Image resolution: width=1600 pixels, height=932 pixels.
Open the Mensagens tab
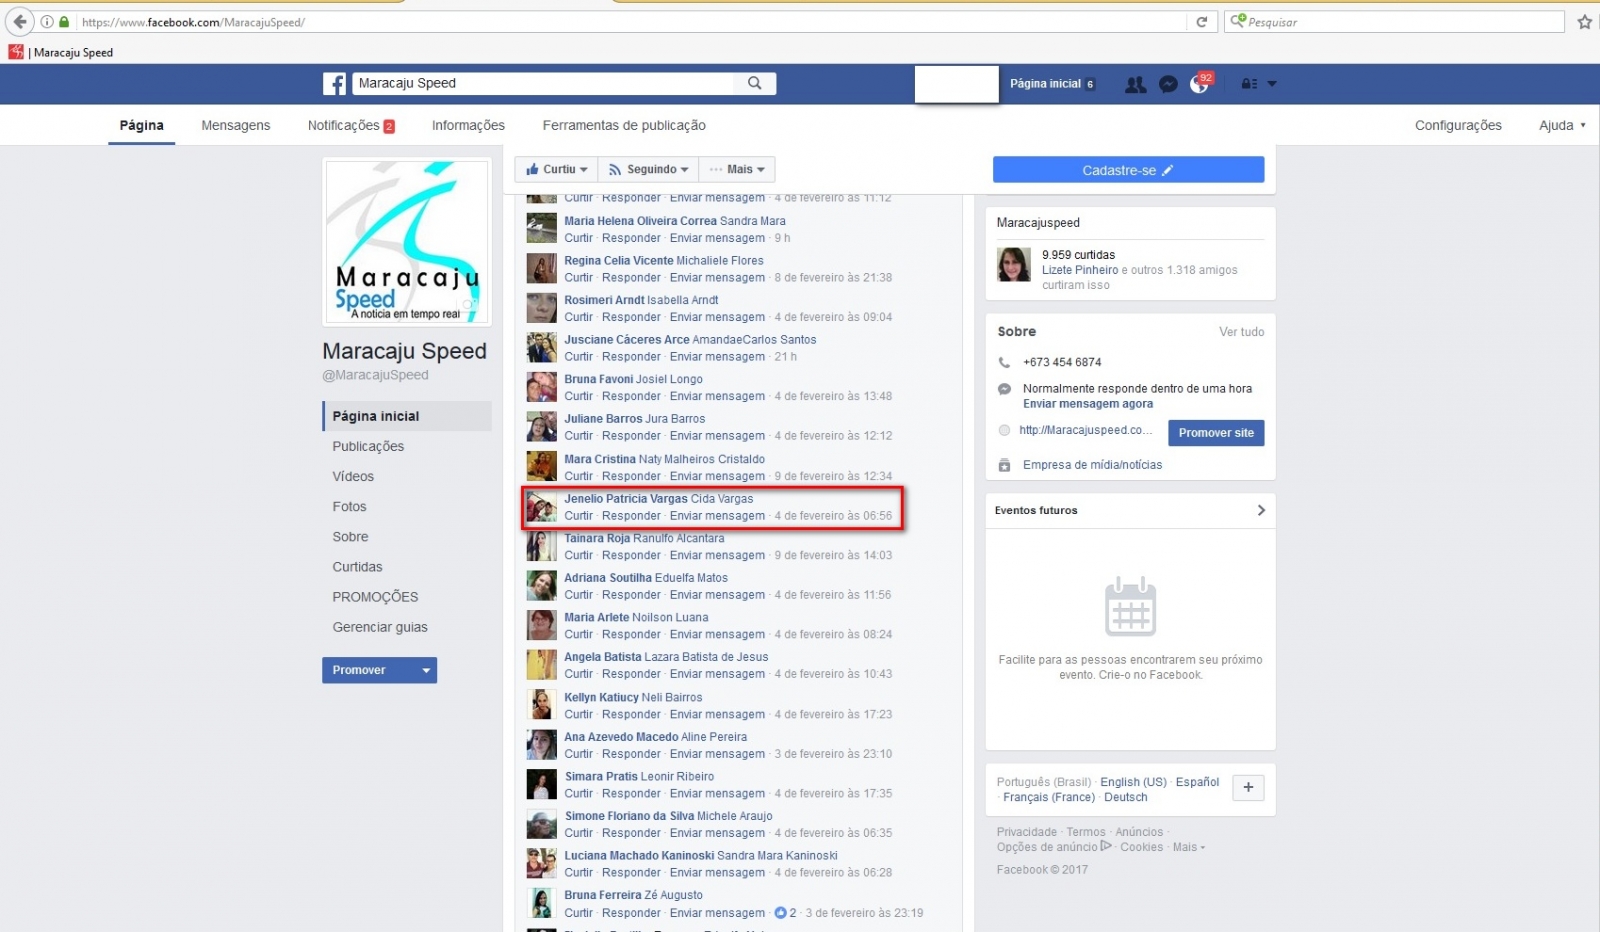click(x=236, y=126)
